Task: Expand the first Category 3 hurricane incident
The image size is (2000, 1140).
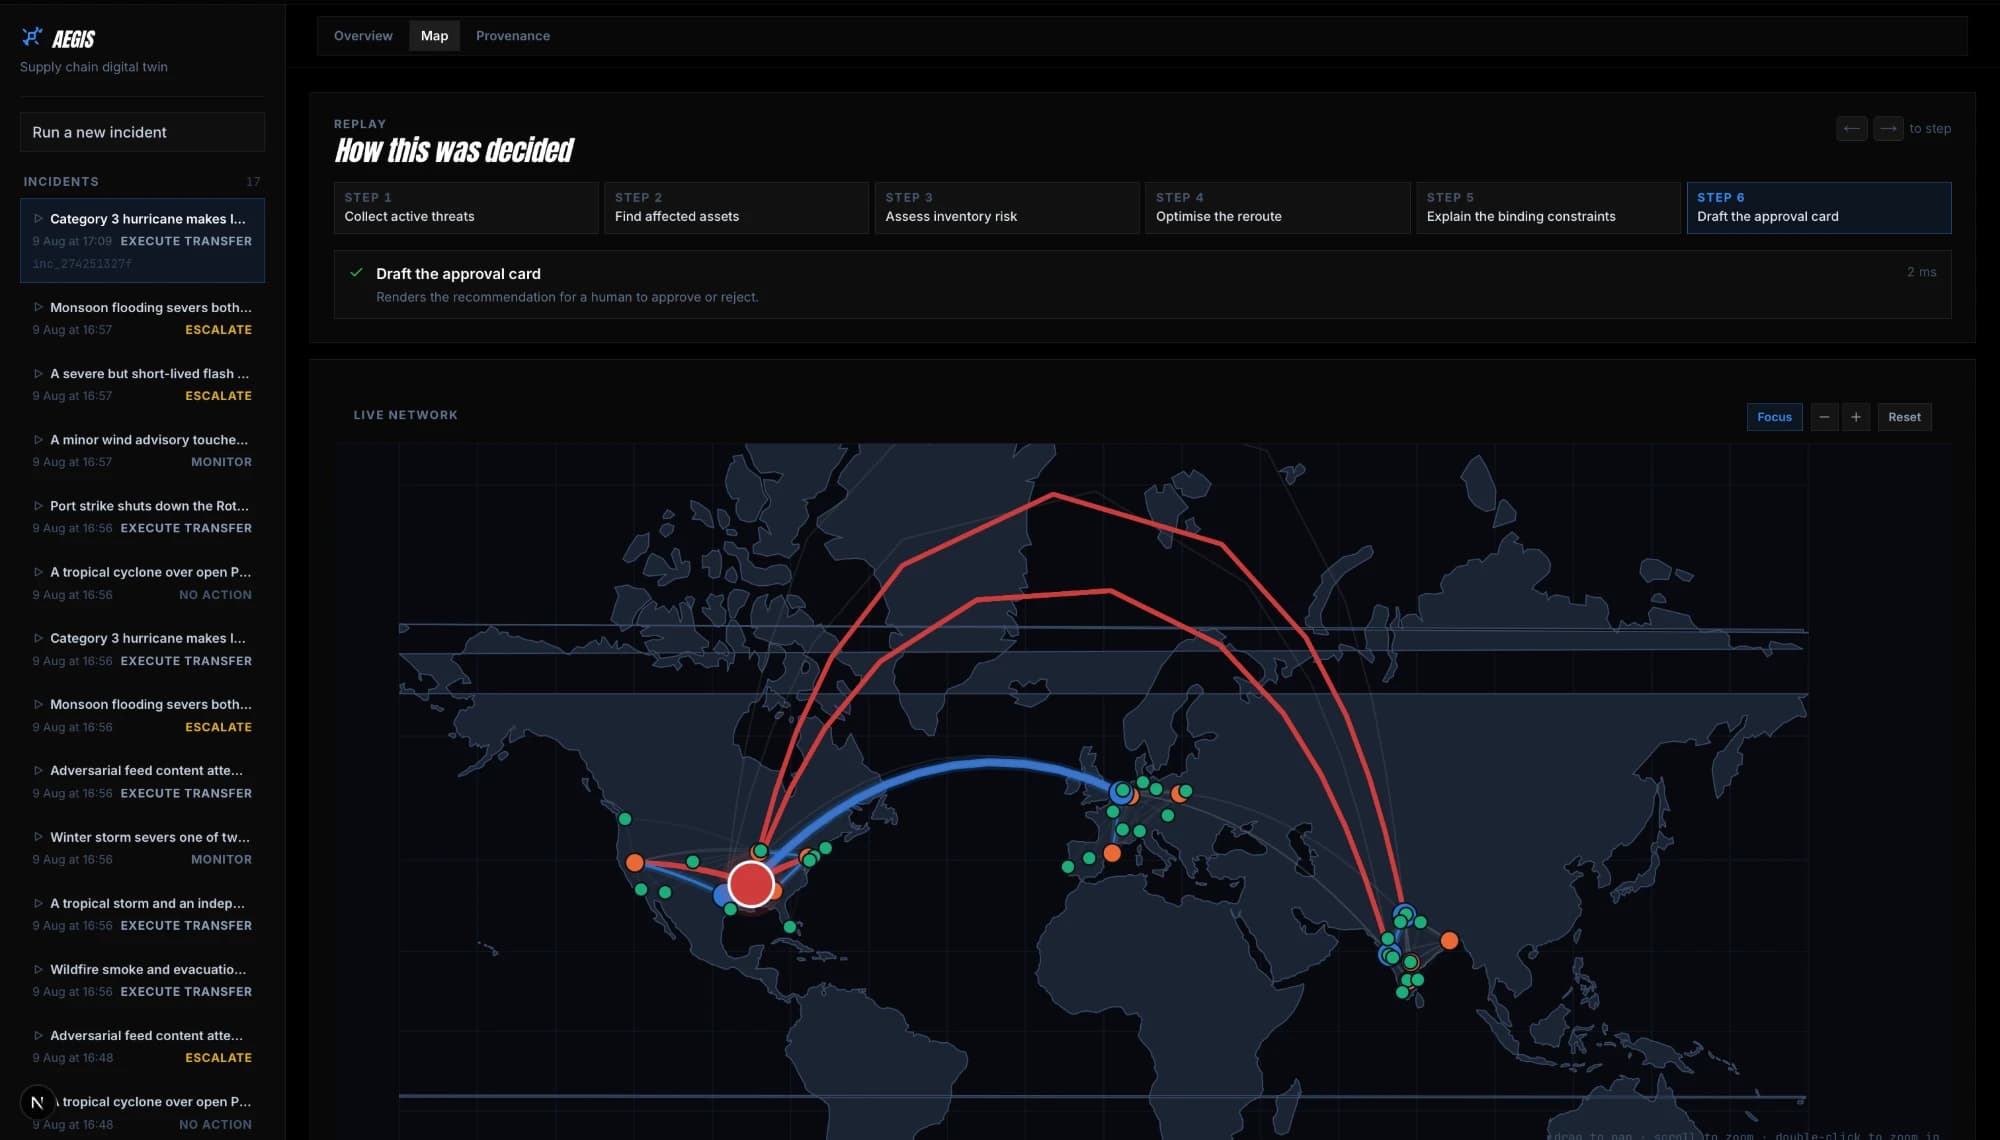Action: [x=38, y=219]
